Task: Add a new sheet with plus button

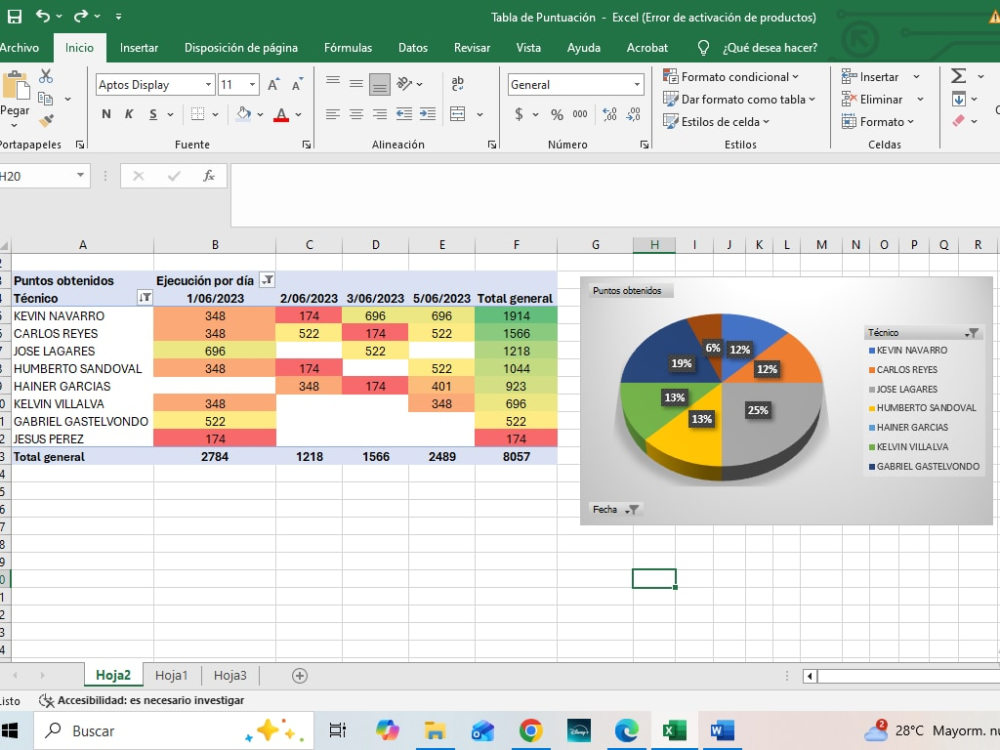Action: pos(299,675)
